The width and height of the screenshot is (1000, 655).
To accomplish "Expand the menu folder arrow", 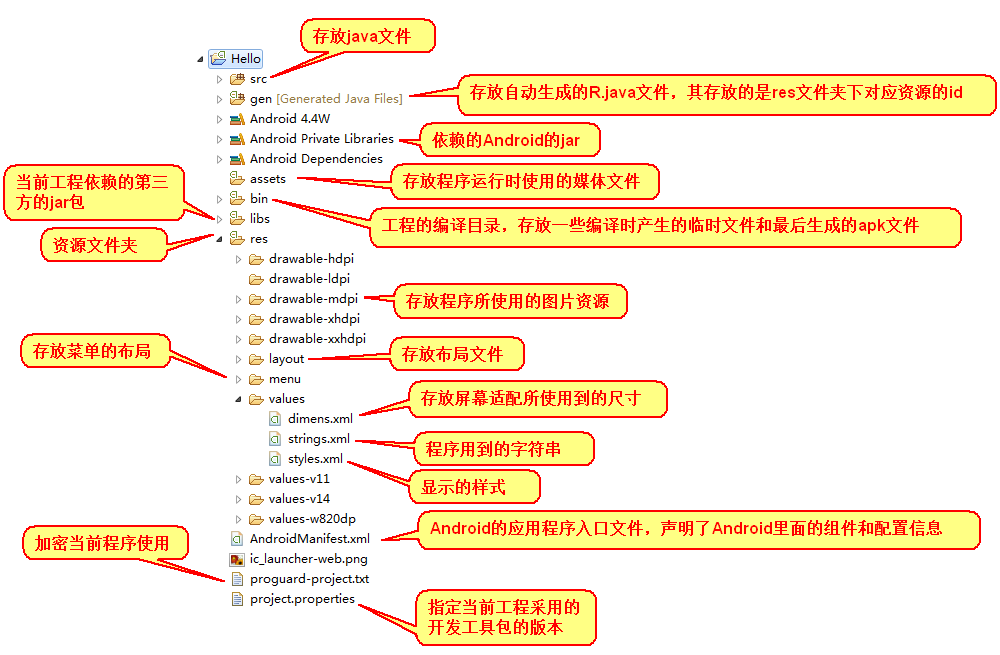I will tap(238, 379).
